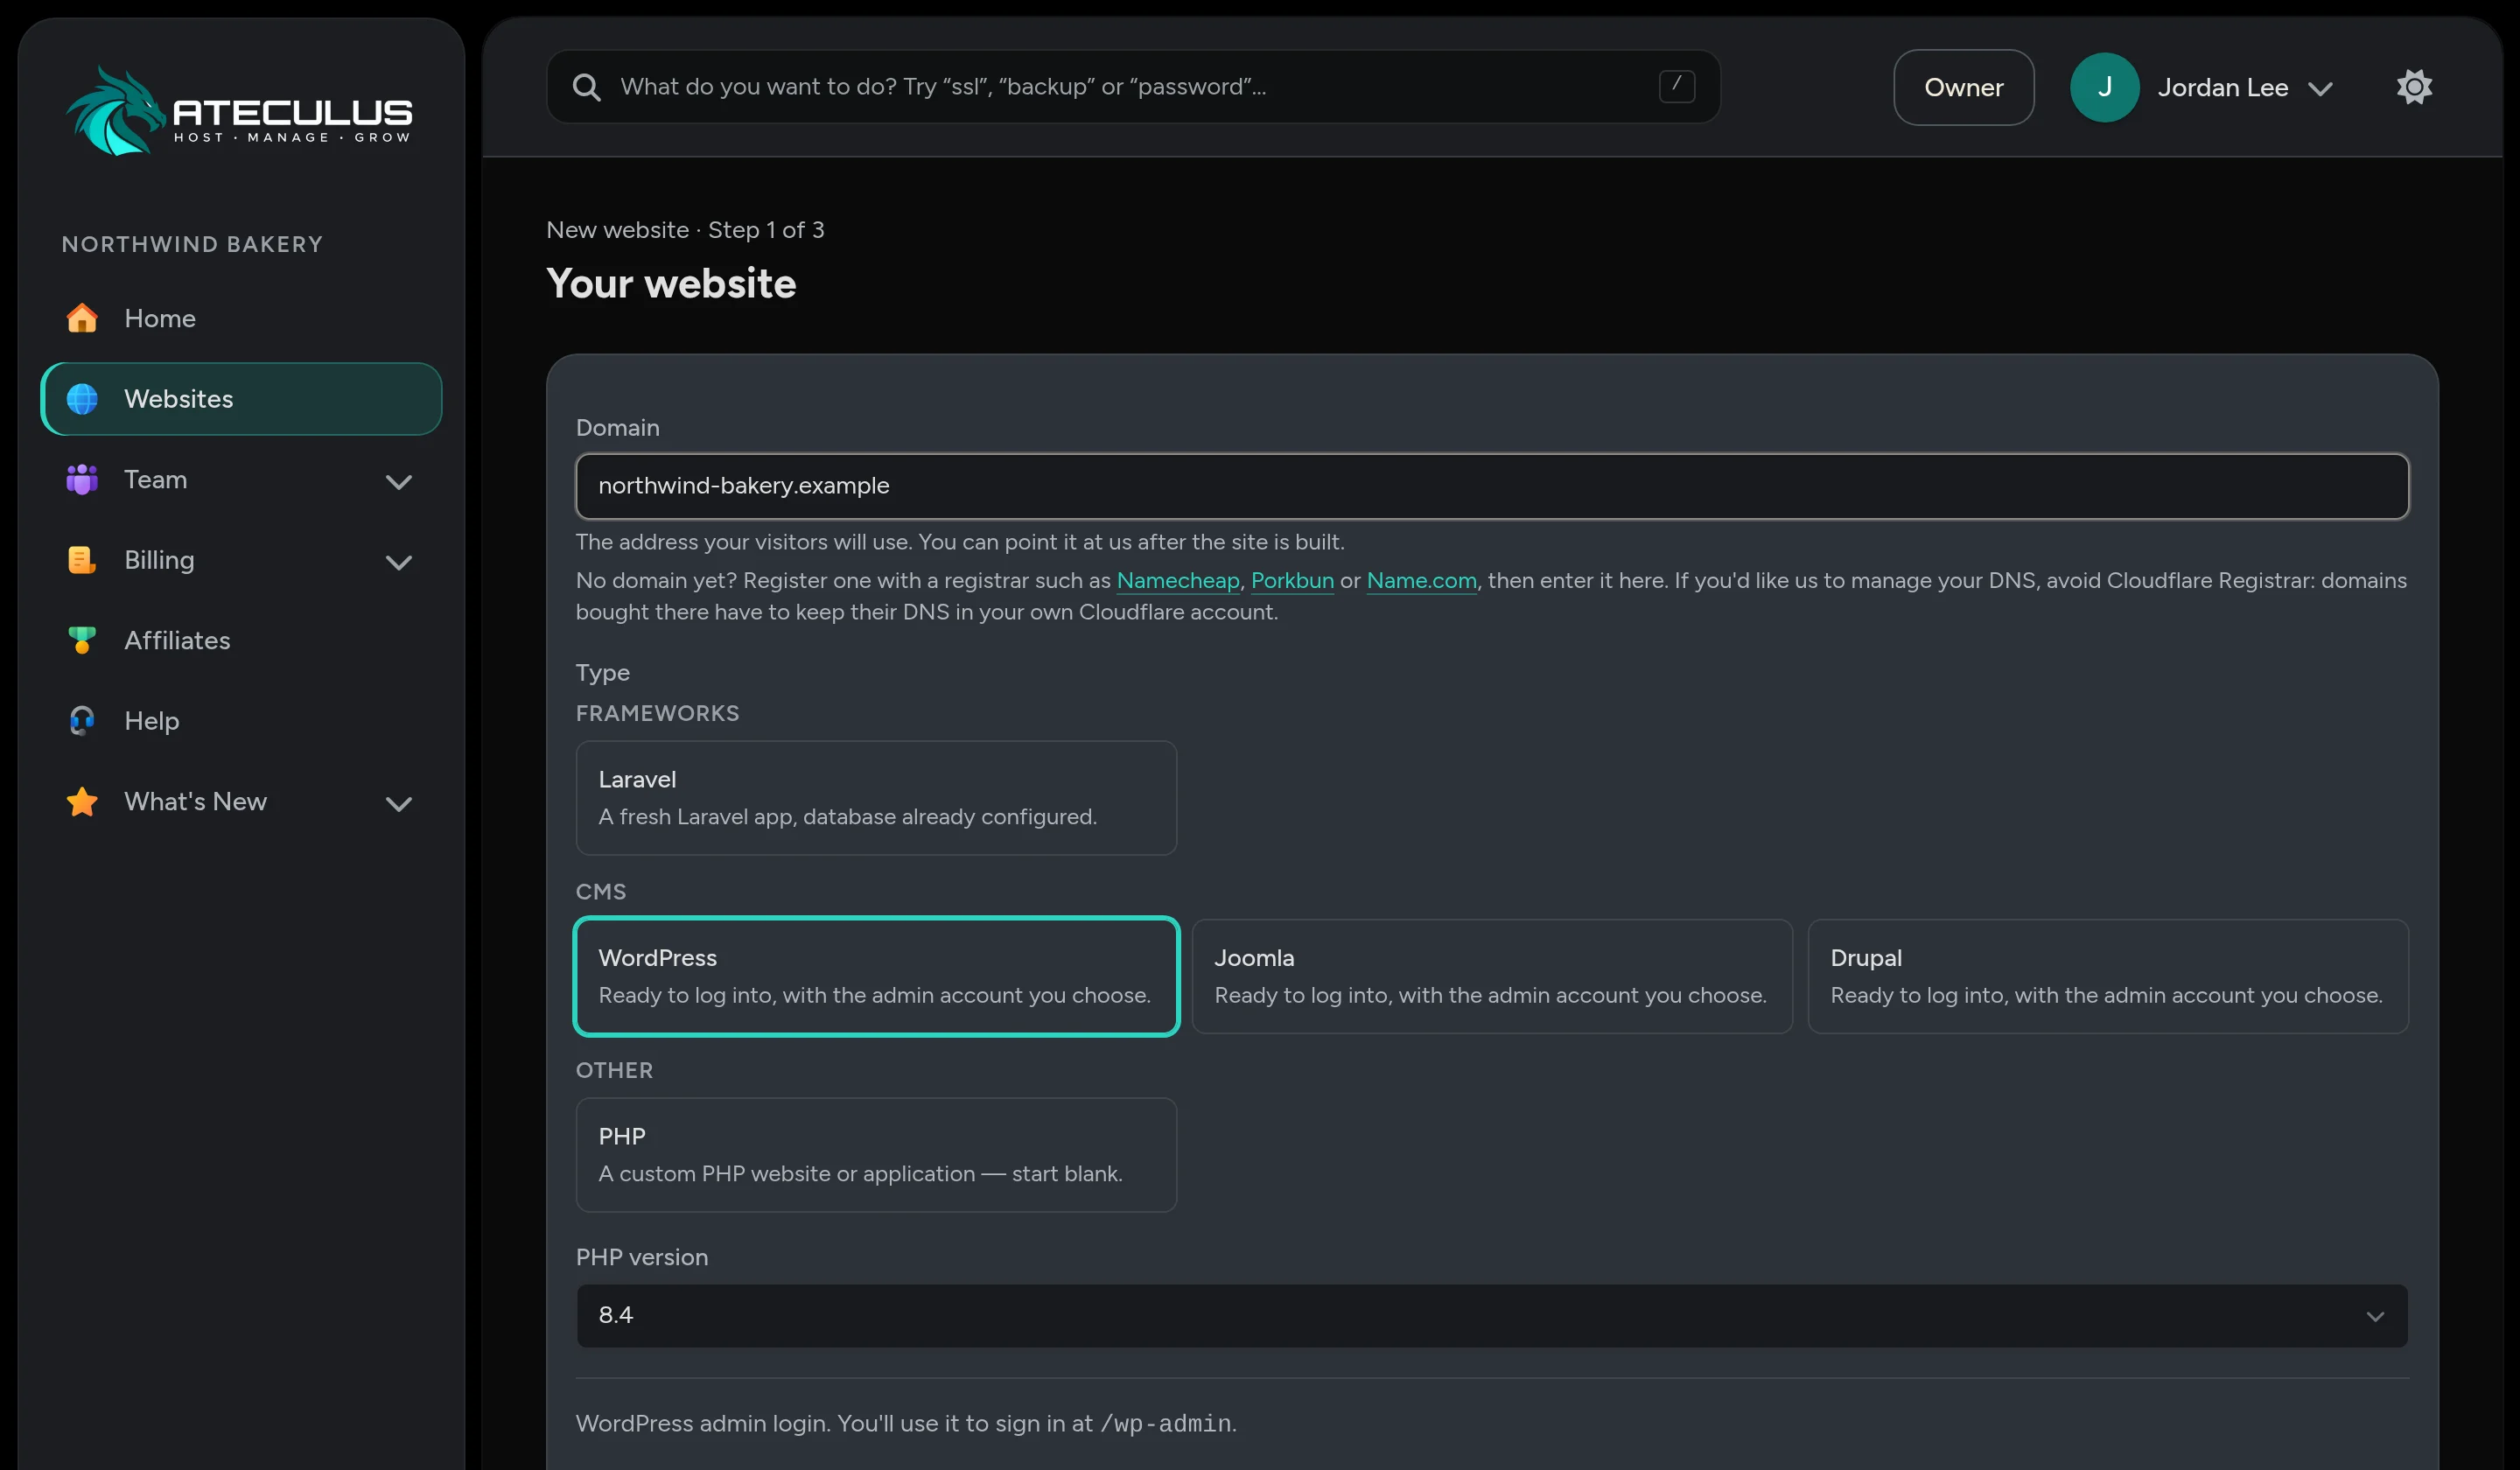Expand the What's New submenu chevron

click(x=399, y=804)
